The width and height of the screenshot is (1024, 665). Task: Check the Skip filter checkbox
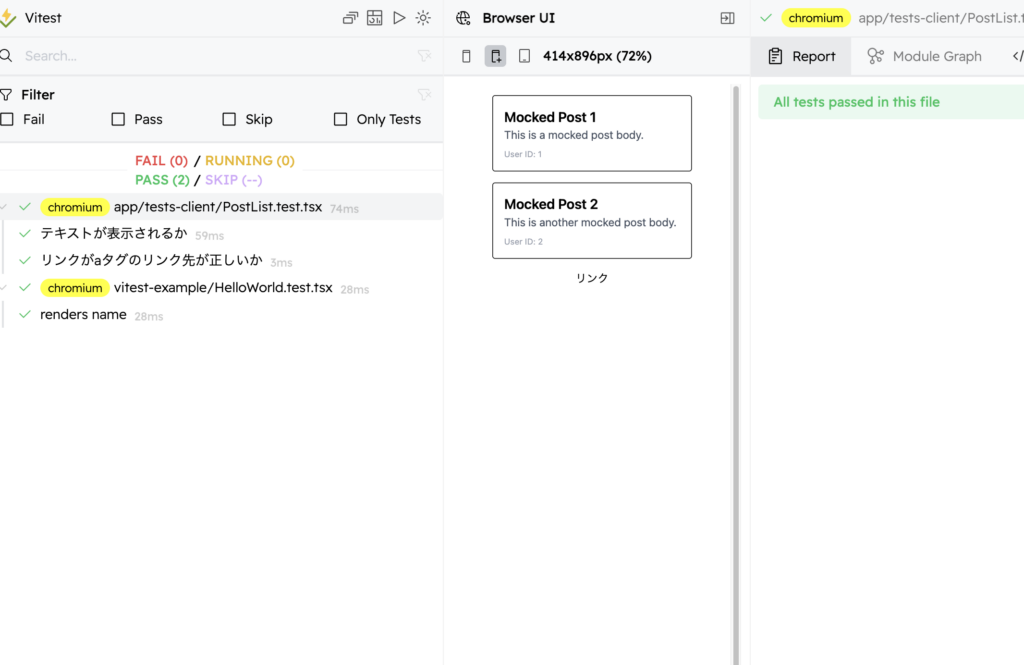[230, 119]
